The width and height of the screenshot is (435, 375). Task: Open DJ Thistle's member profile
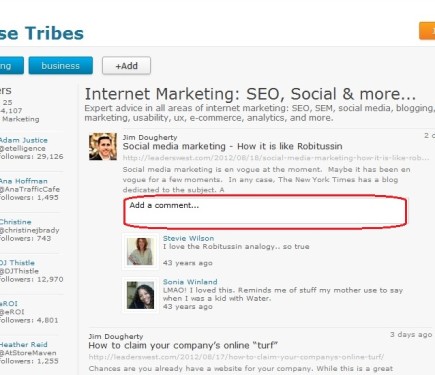point(17,263)
